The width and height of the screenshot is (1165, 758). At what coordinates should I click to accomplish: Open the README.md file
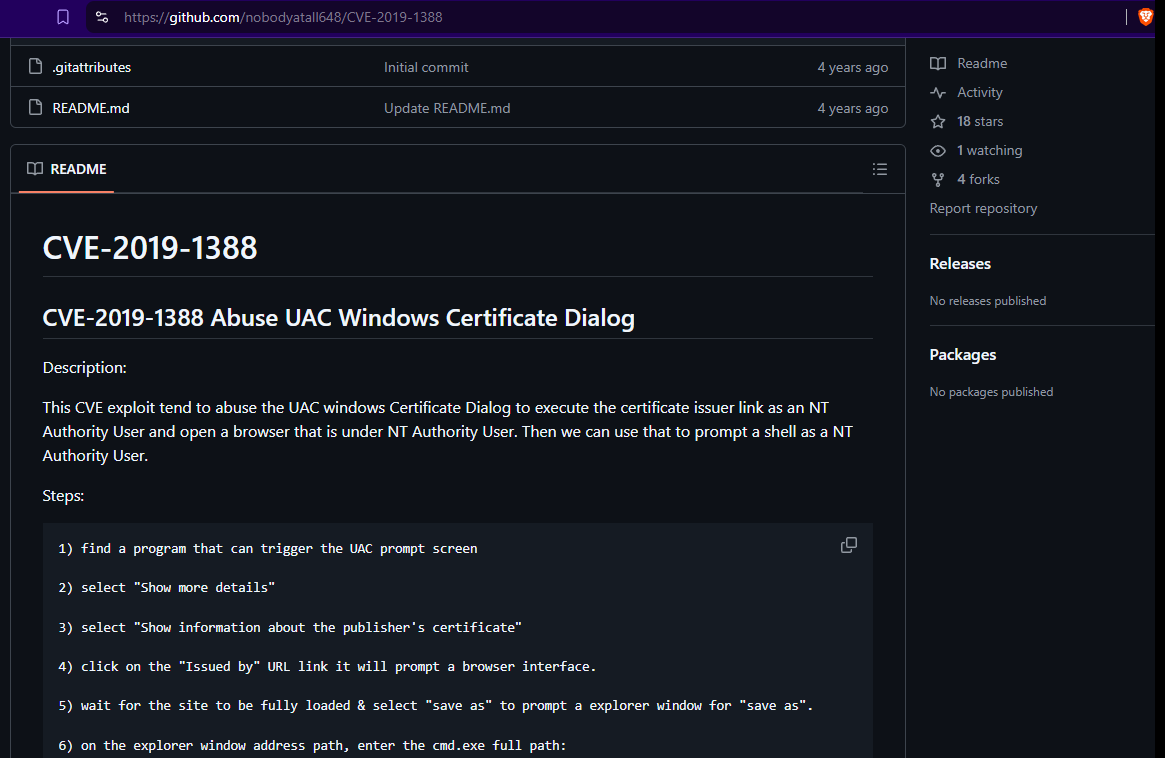coord(90,108)
